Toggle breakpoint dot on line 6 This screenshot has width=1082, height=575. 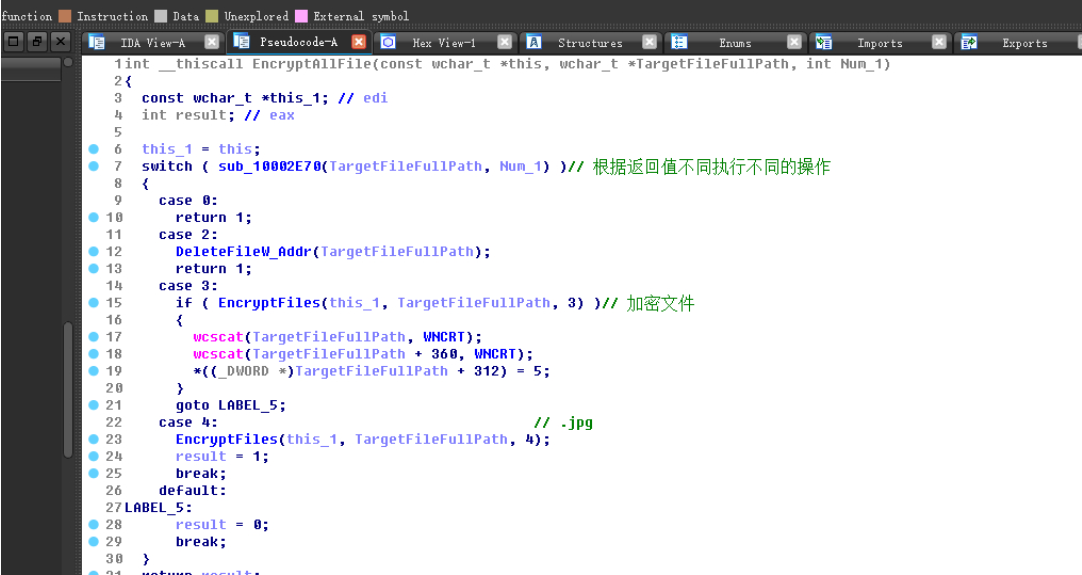coord(94,149)
